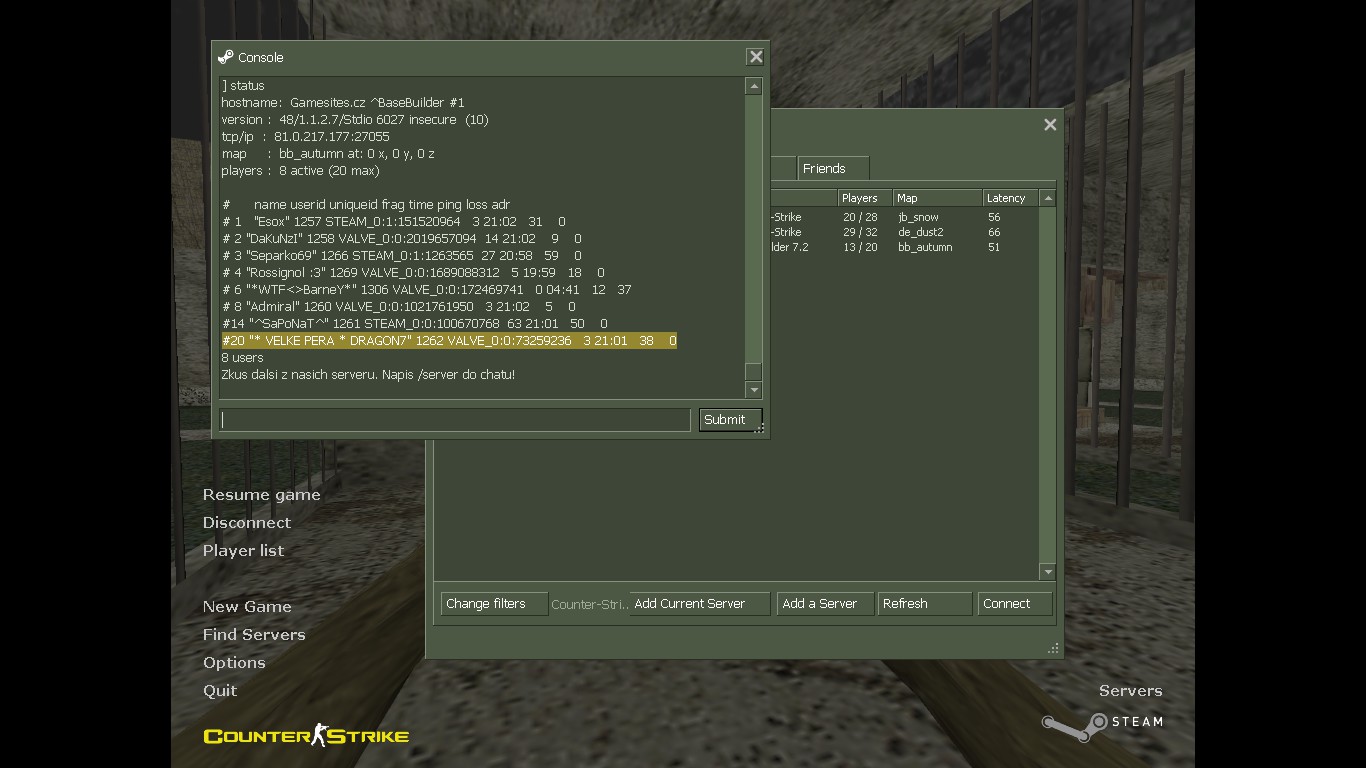Image resolution: width=1366 pixels, height=768 pixels.
Task: Open Change filters
Action: tap(494, 604)
